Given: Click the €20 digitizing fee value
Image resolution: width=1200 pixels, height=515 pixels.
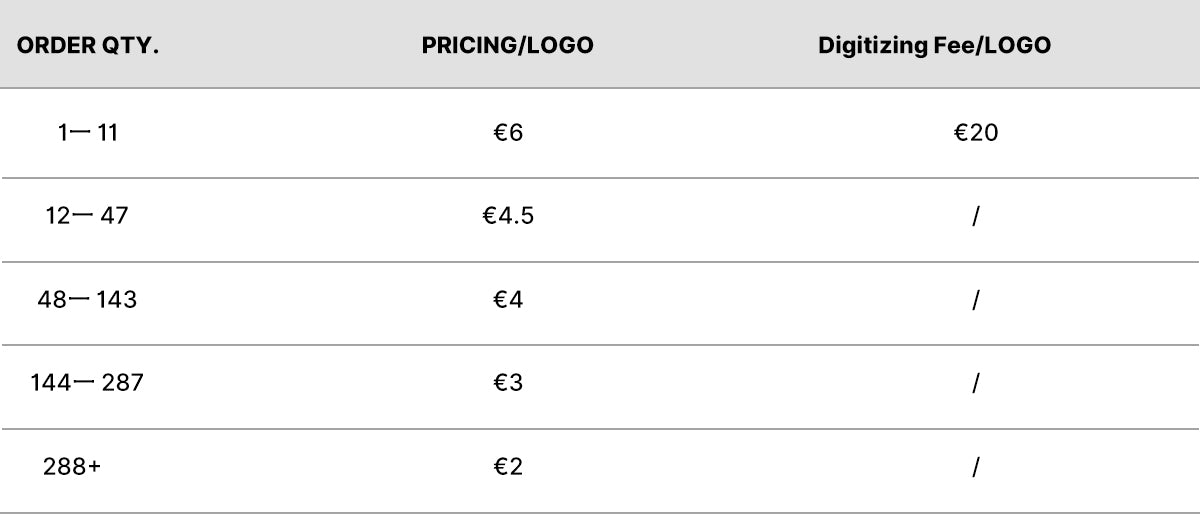Looking at the screenshot, I should pos(975,132).
